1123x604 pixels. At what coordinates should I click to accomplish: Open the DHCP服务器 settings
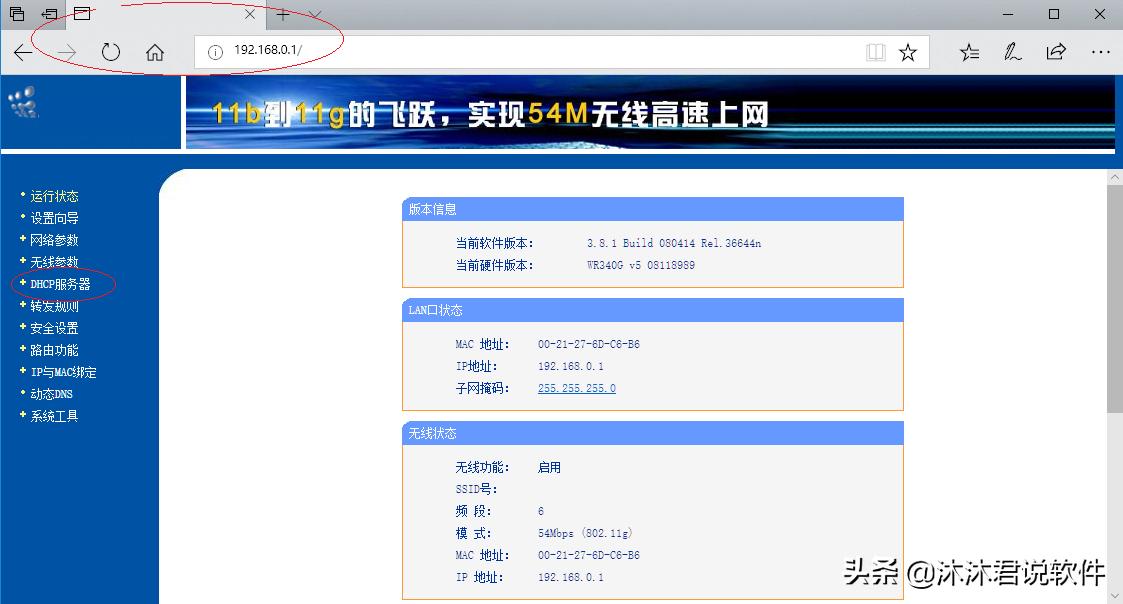60,283
